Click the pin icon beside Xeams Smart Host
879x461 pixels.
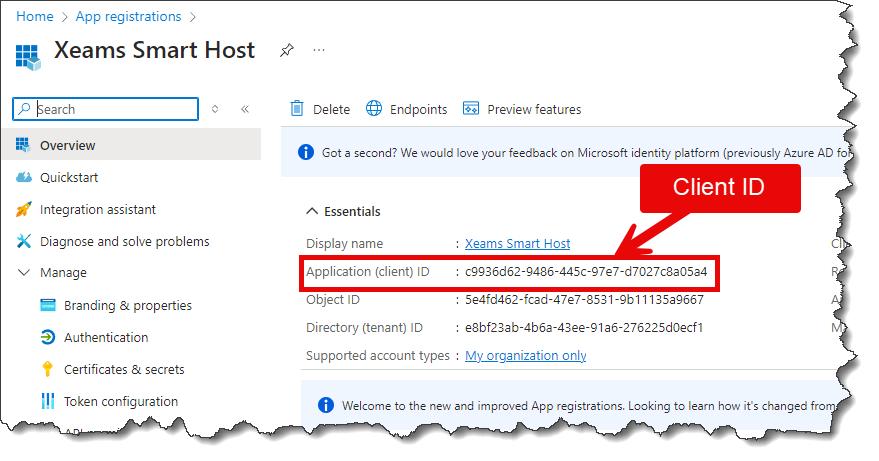point(287,50)
